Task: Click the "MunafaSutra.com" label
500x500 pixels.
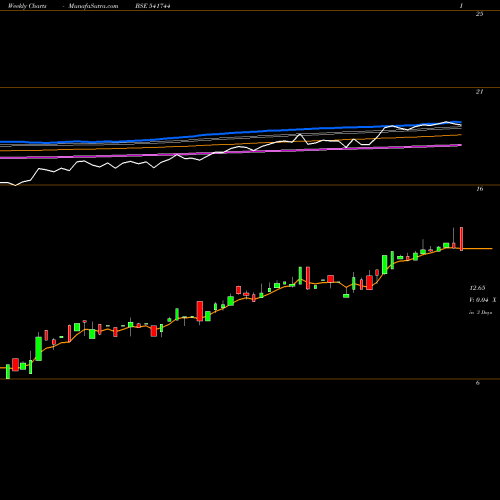Action: pyautogui.click(x=93, y=6)
